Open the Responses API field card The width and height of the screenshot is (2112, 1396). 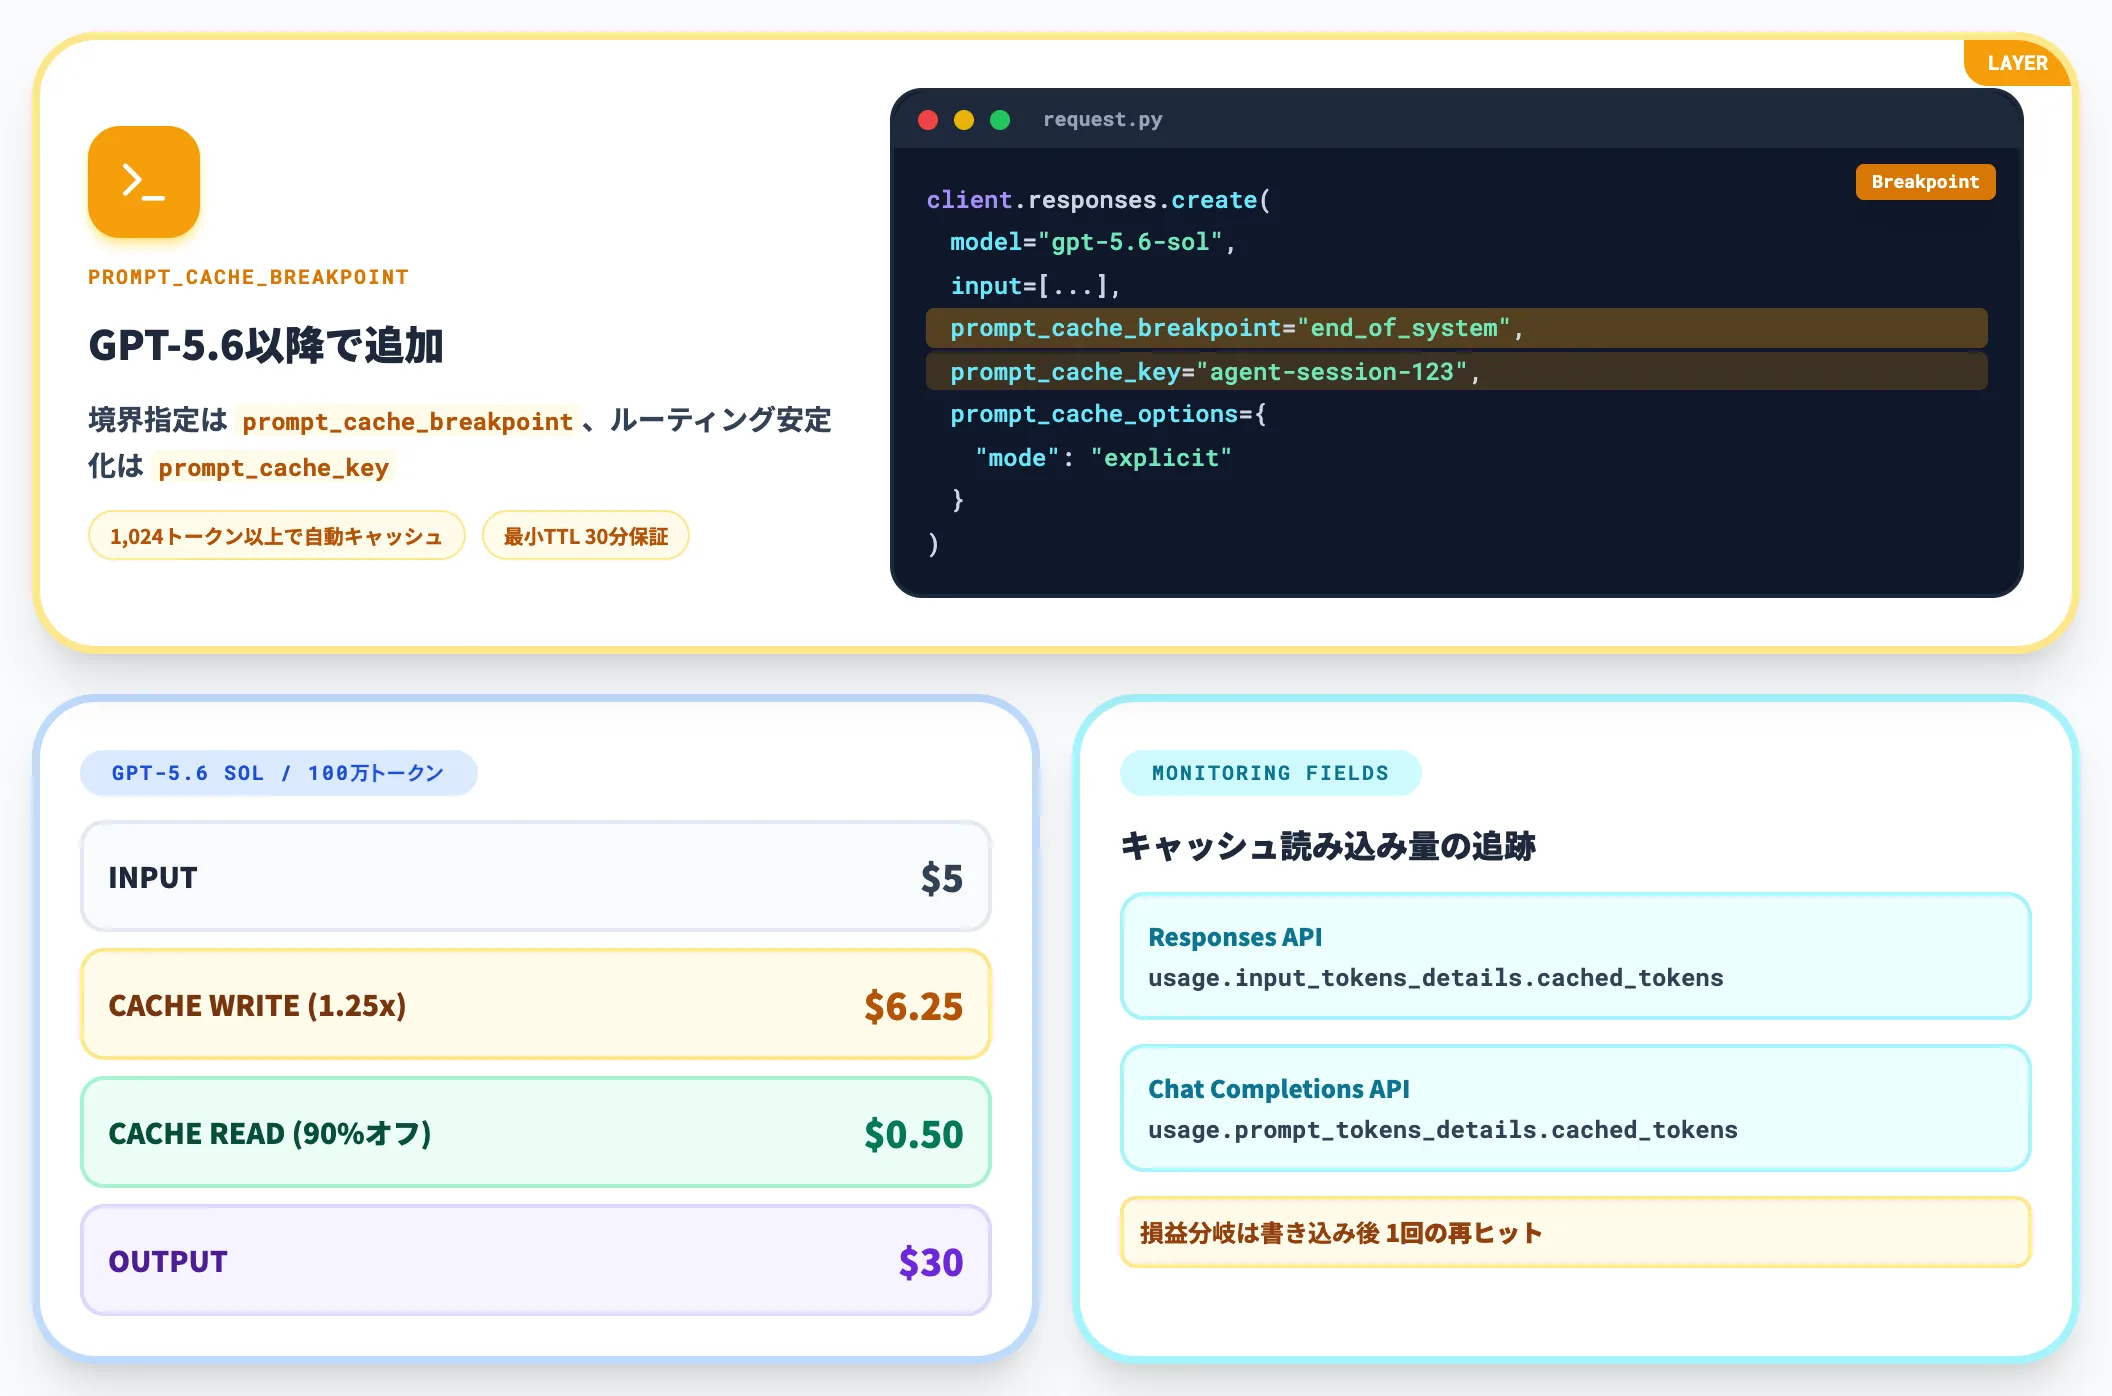pyautogui.click(x=1575, y=957)
